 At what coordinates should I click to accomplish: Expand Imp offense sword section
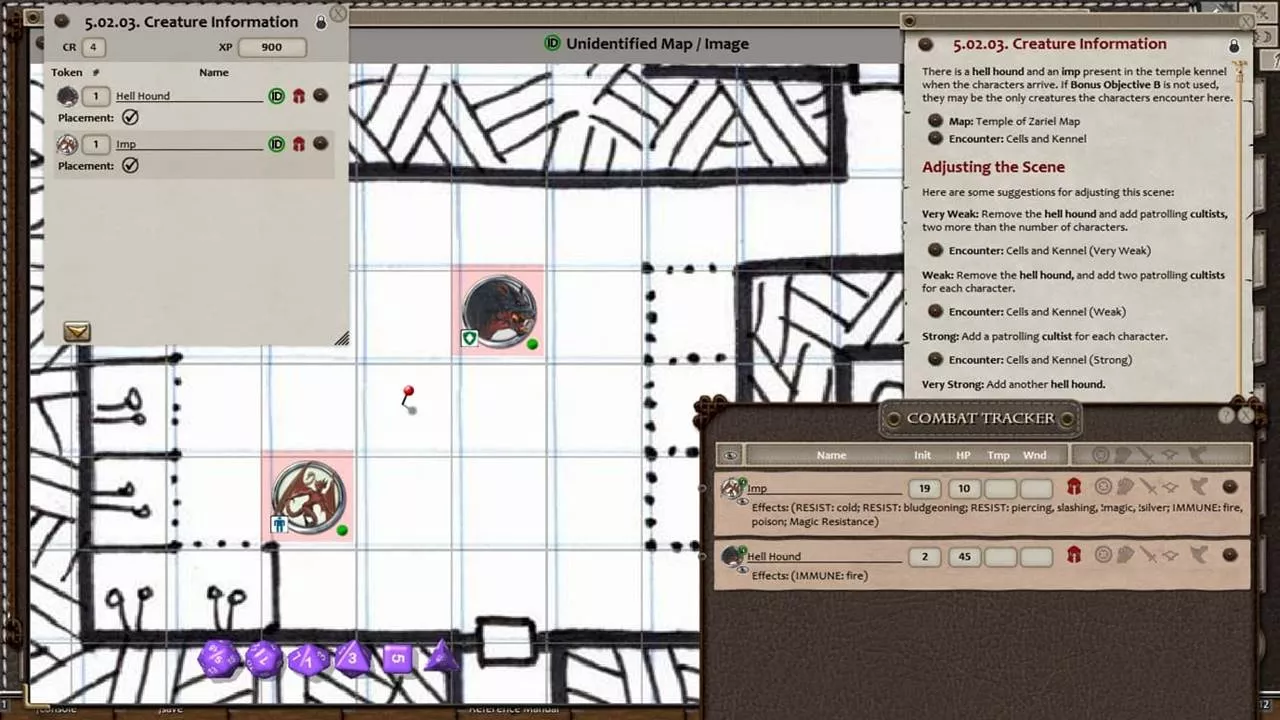pyautogui.click(x=1148, y=487)
